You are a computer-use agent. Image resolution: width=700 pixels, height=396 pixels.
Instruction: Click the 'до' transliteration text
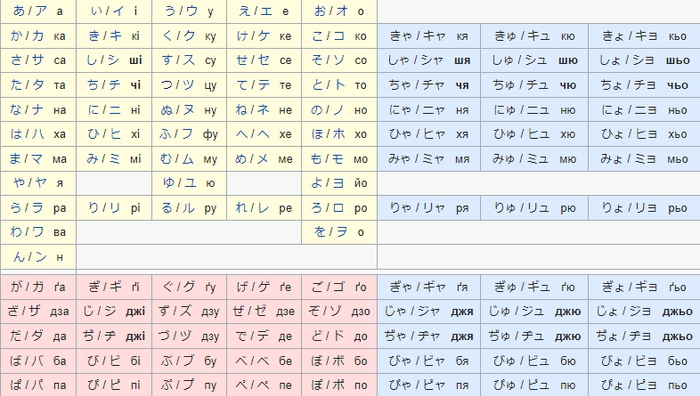(x=361, y=336)
